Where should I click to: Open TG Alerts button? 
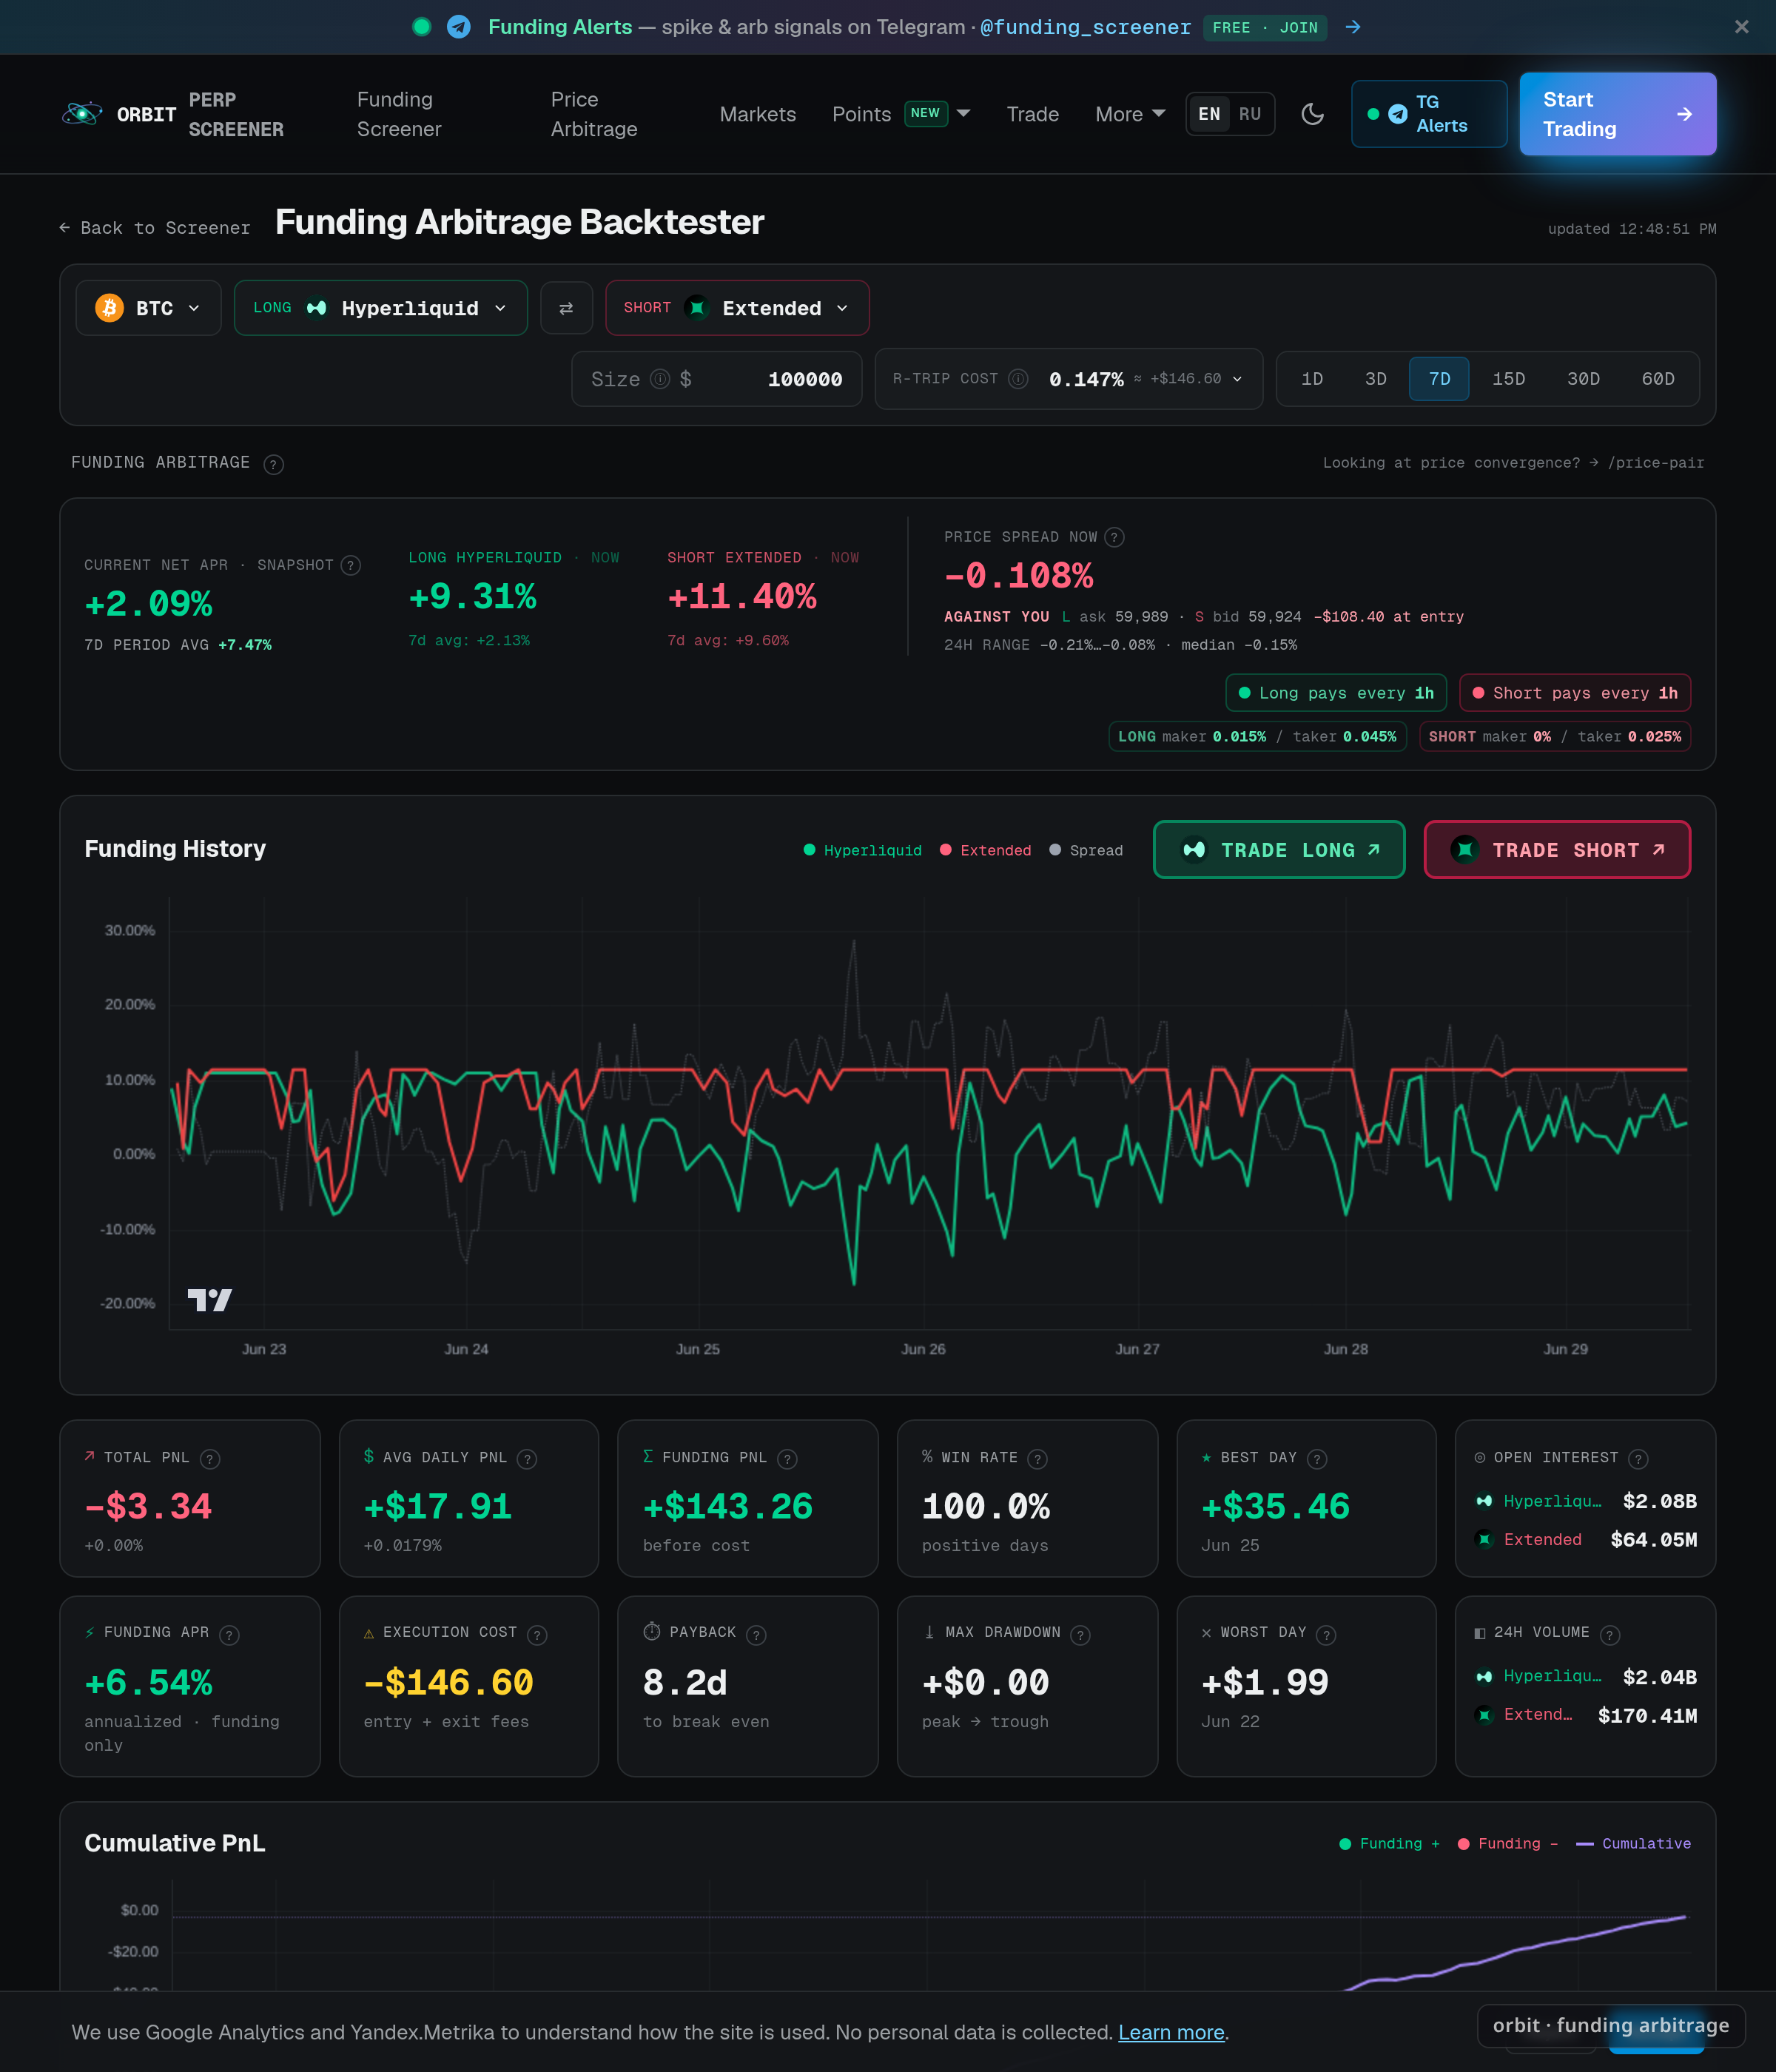(1428, 114)
